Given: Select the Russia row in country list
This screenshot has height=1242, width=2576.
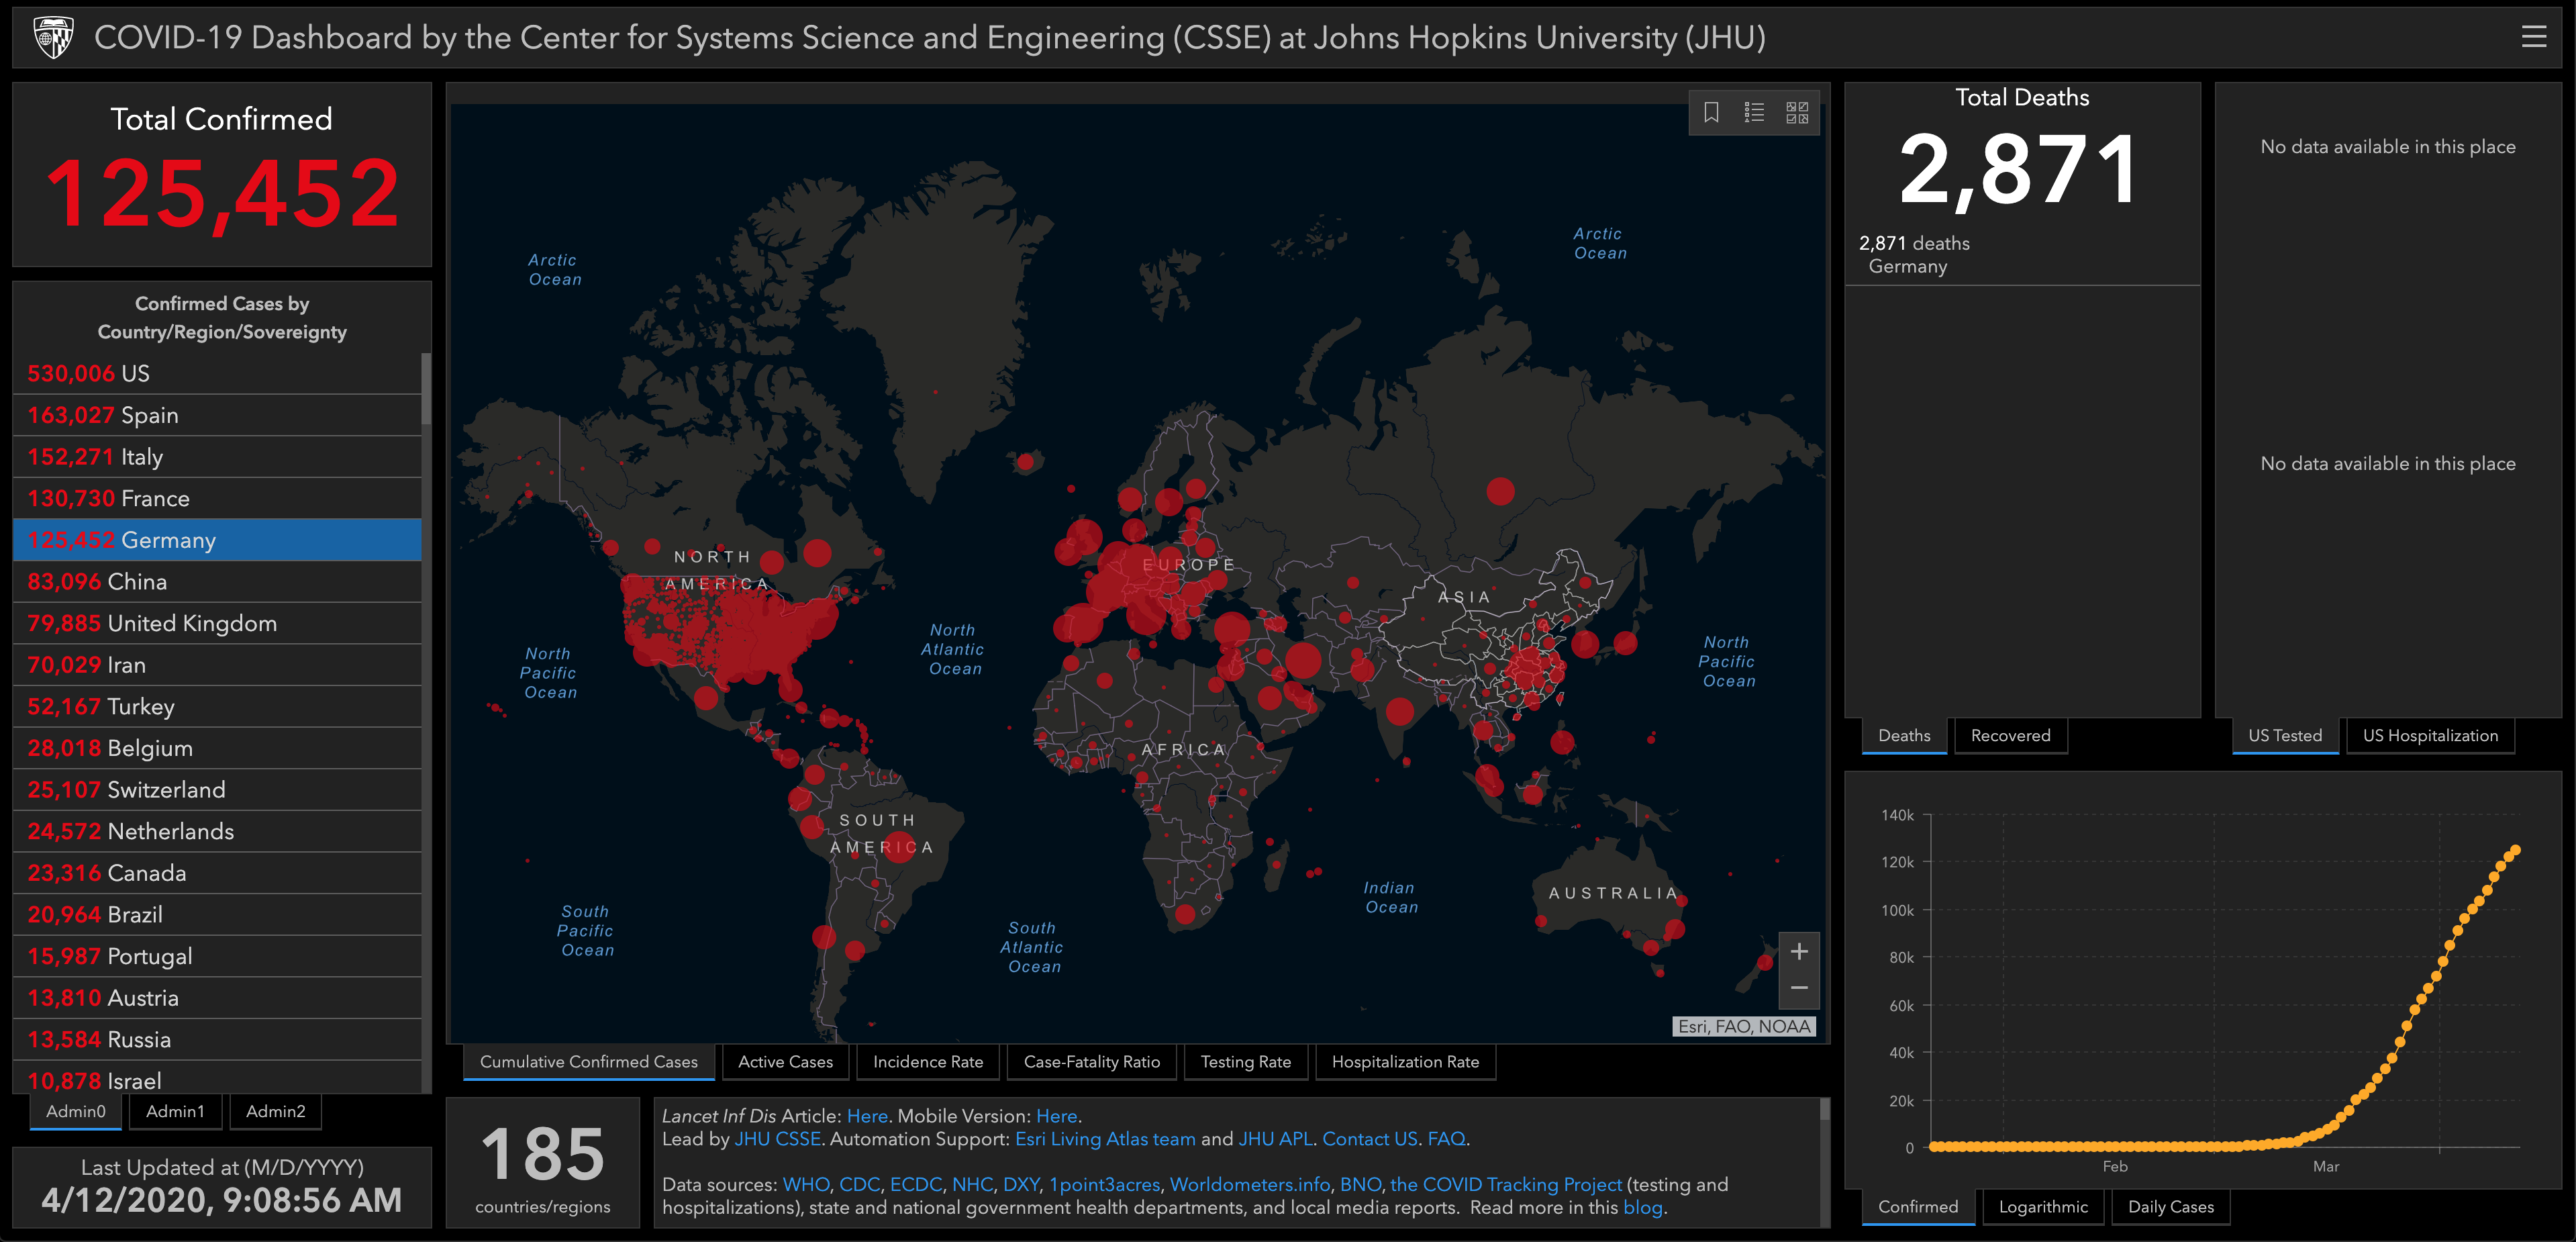Looking at the screenshot, I should [217, 1040].
